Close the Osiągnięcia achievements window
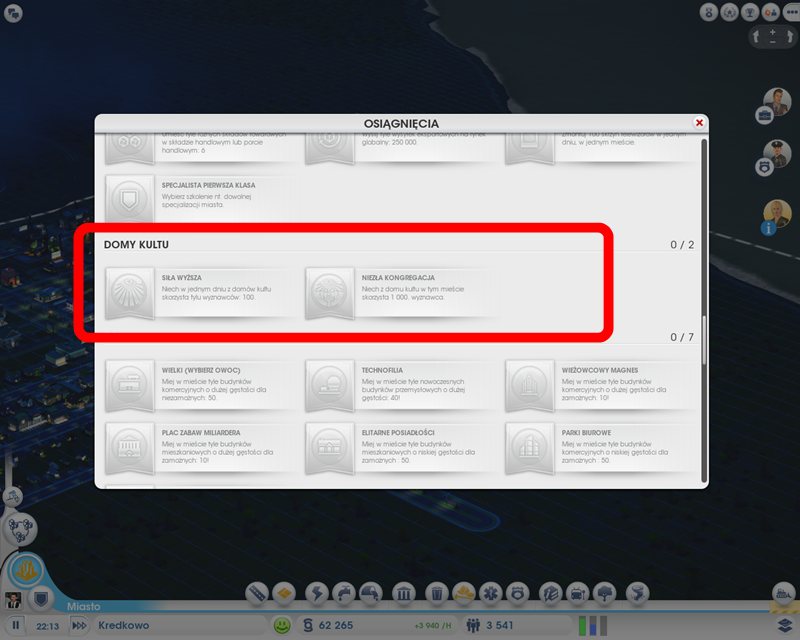The image size is (800, 640). (x=699, y=122)
